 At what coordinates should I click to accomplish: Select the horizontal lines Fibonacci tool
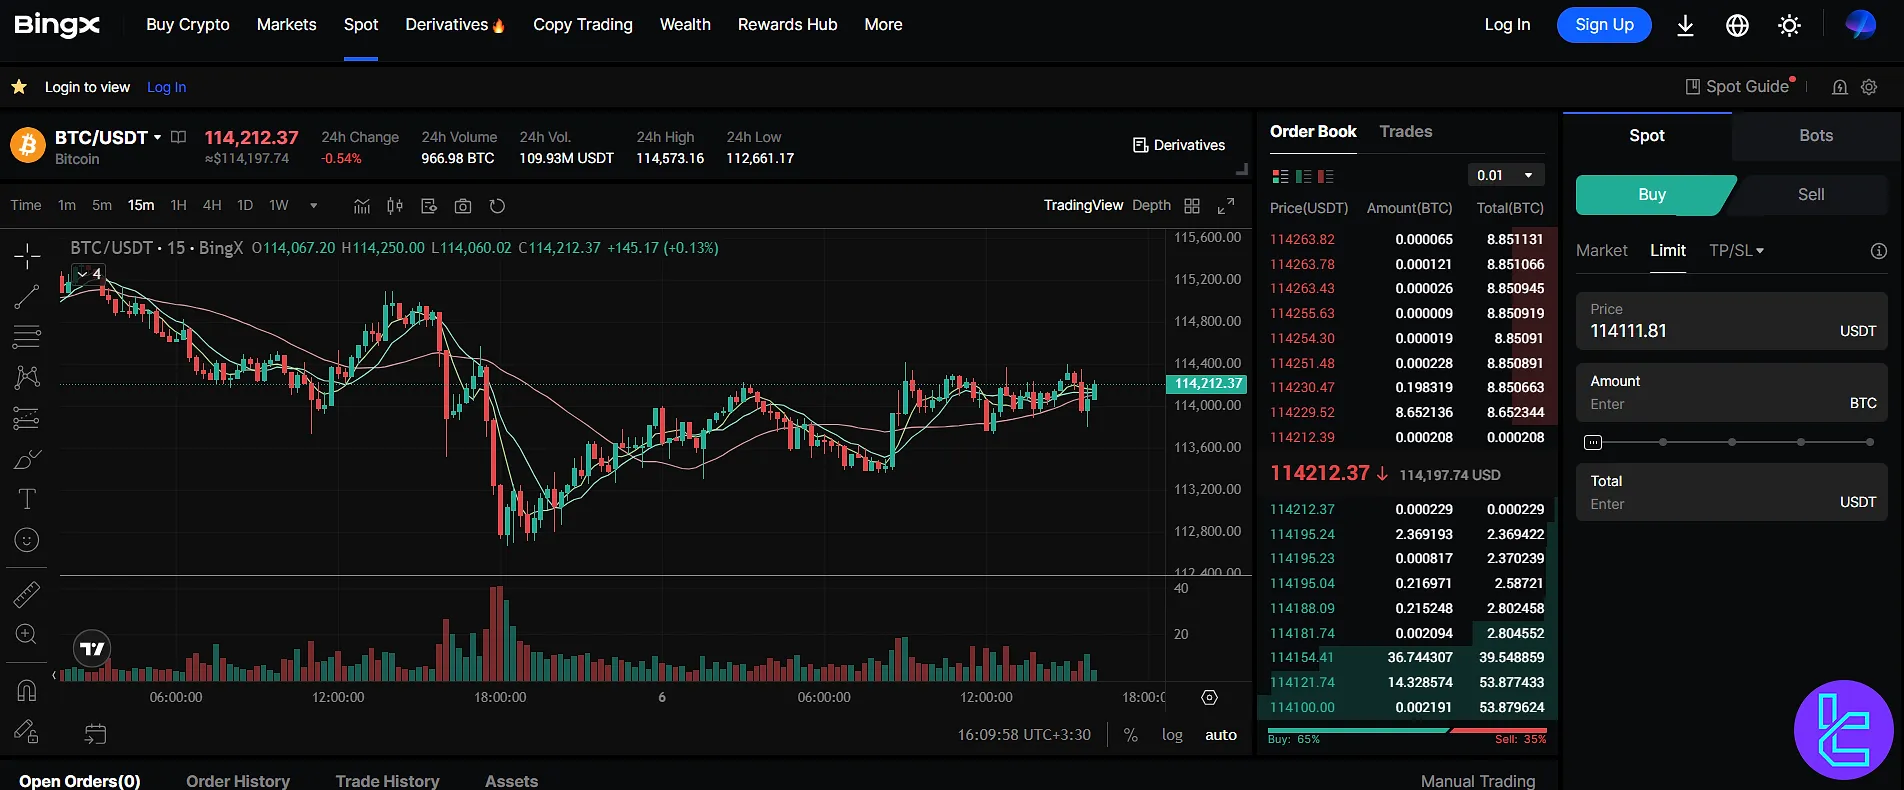click(x=27, y=337)
